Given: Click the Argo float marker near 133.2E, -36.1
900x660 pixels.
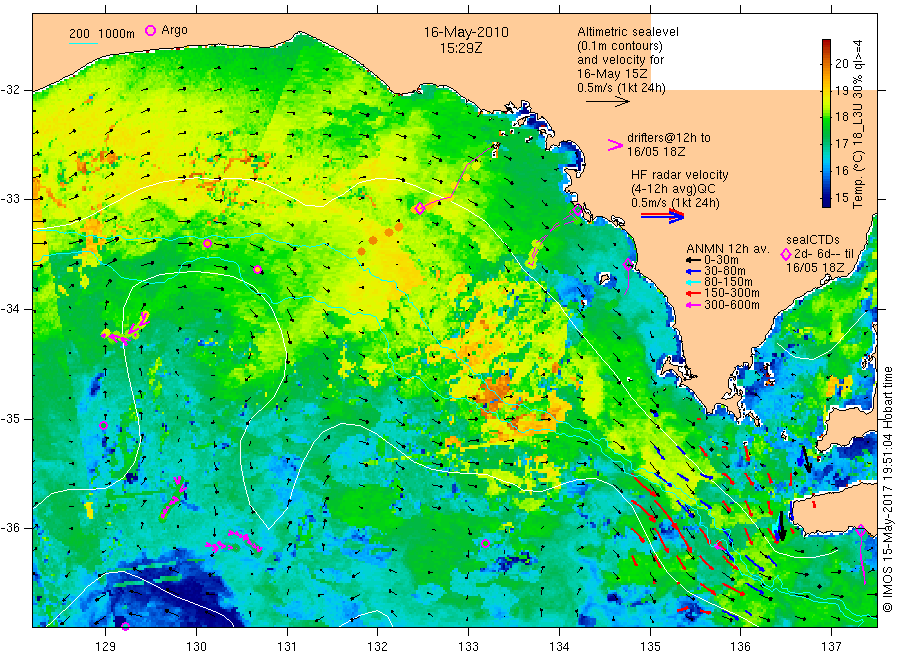Looking at the screenshot, I should pos(485,543).
